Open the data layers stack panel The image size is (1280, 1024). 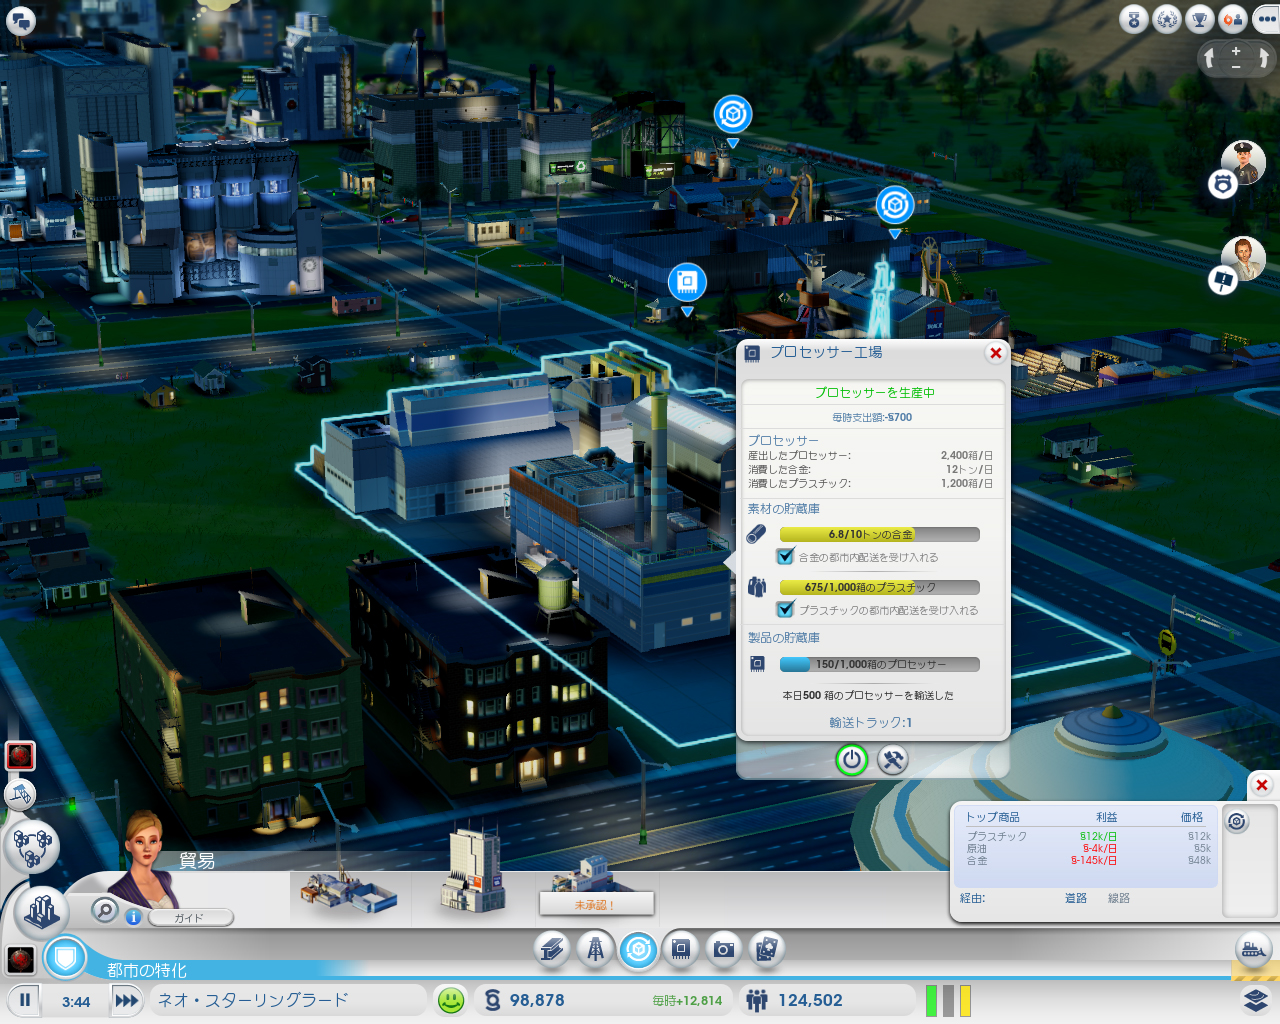click(x=1256, y=999)
